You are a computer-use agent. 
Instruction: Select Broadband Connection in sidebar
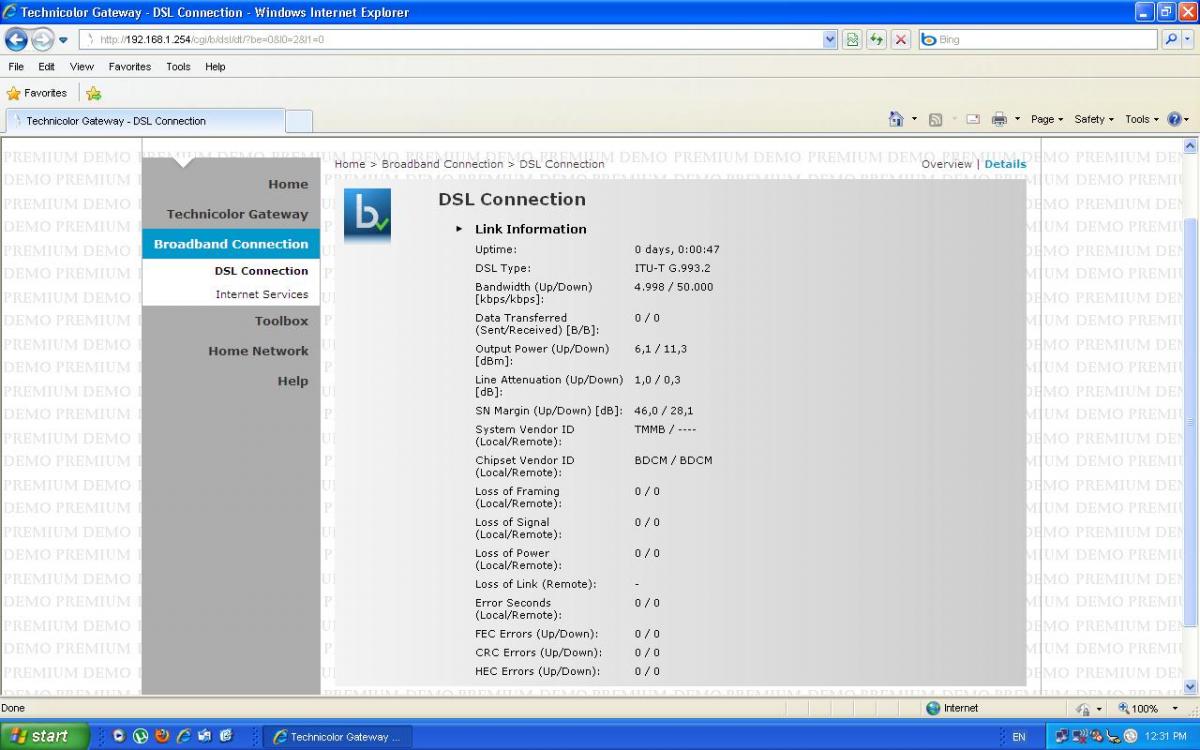pyautogui.click(x=231, y=244)
